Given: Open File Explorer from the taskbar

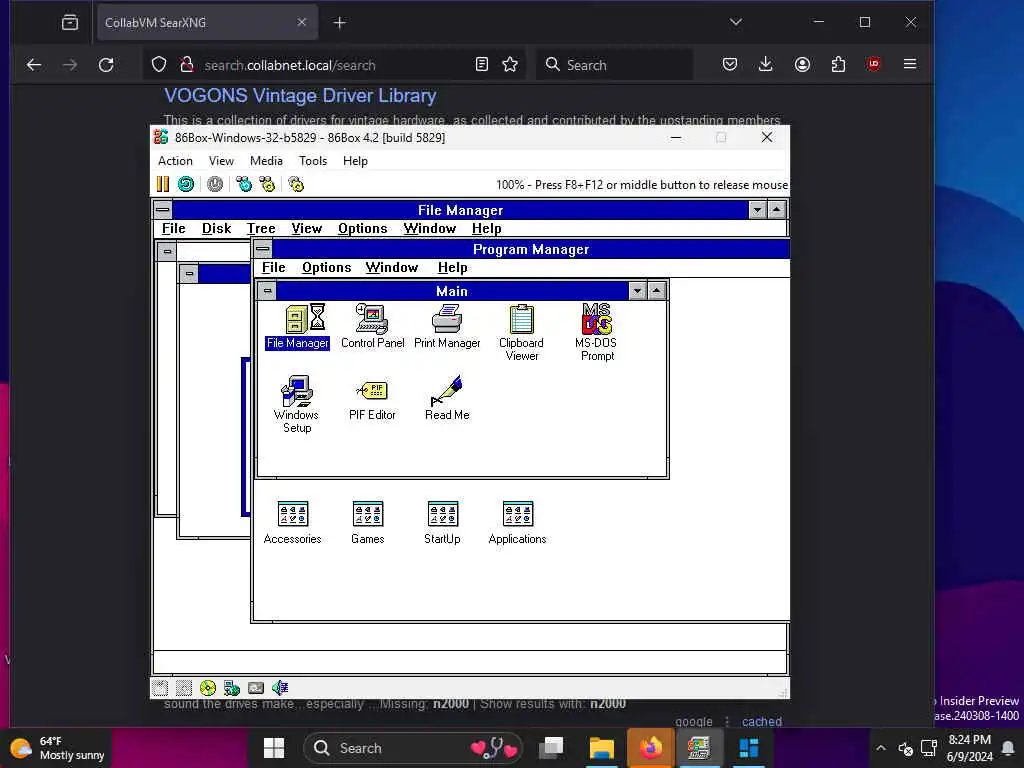Looking at the screenshot, I should pyautogui.click(x=601, y=748).
